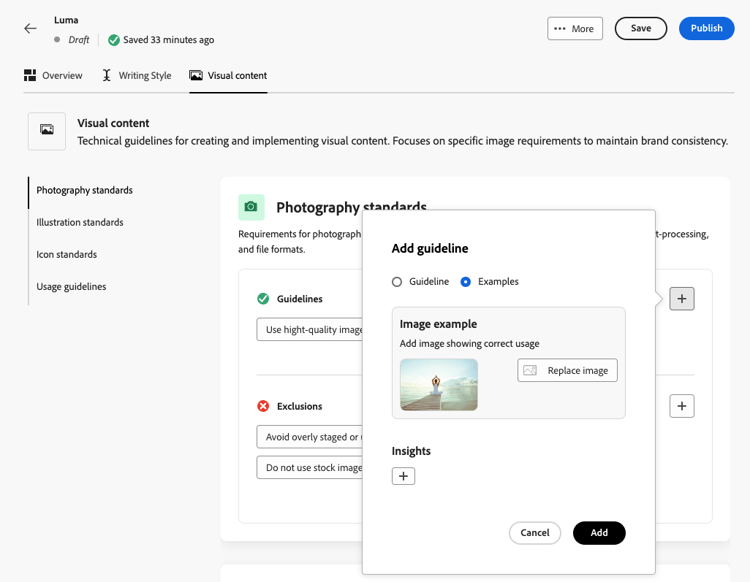Viewport: 750px width, 582px height.
Task: Click the yoga image example thumbnail
Action: [438, 384]
